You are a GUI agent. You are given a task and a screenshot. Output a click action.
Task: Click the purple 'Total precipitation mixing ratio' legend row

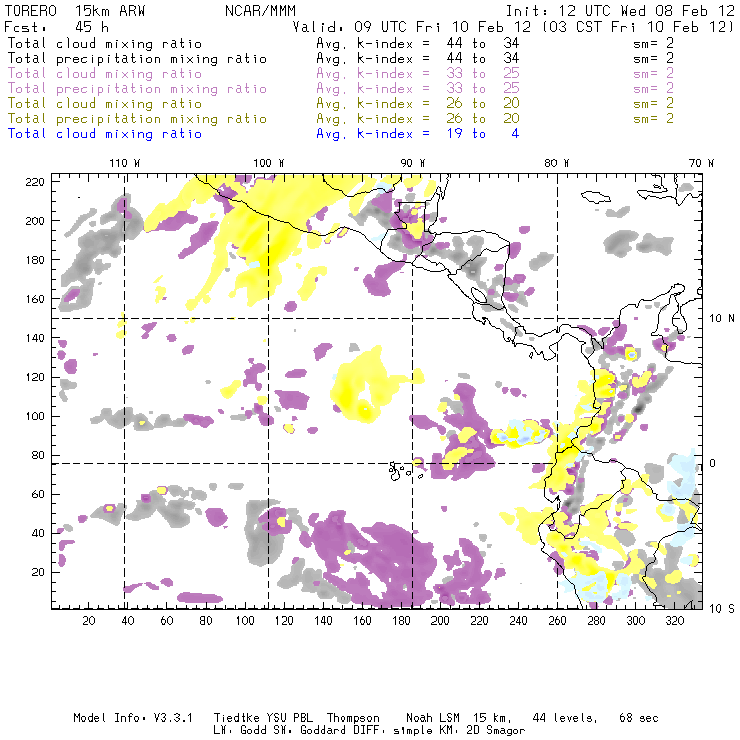tap(341, 89)
